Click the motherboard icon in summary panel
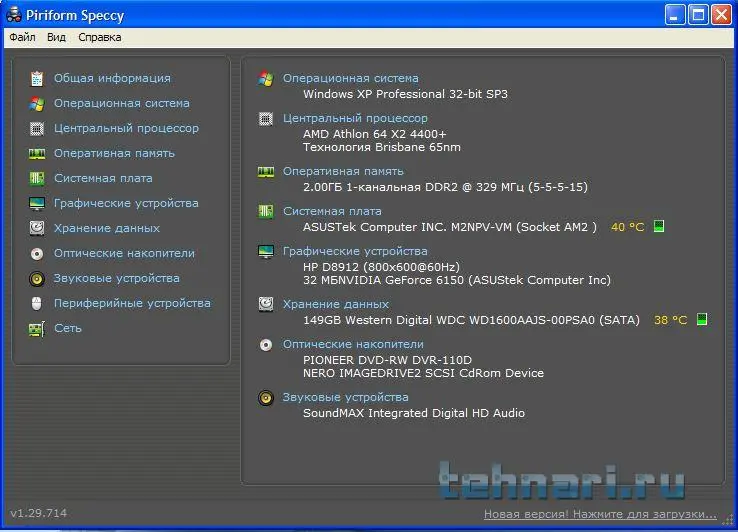This screenshot has height=532, width=738. click(266, 211)
